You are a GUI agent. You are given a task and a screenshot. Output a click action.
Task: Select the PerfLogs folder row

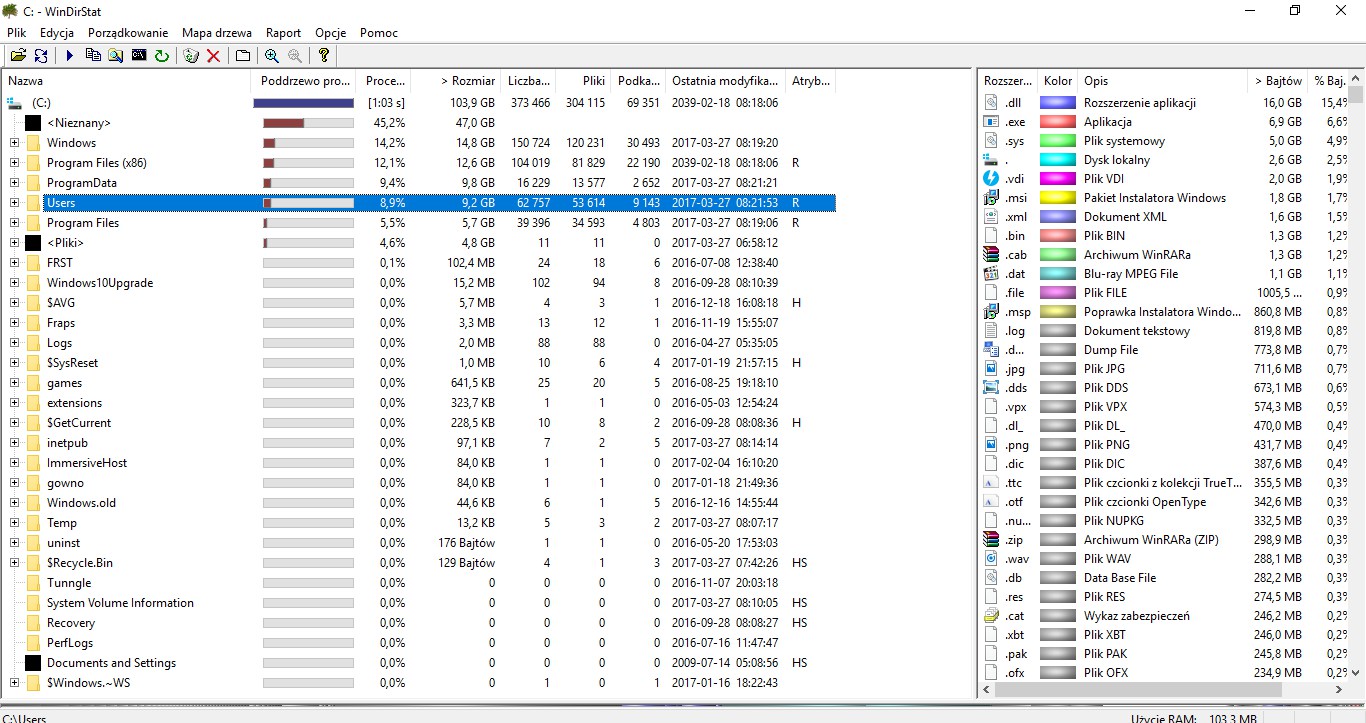(418, 643)
